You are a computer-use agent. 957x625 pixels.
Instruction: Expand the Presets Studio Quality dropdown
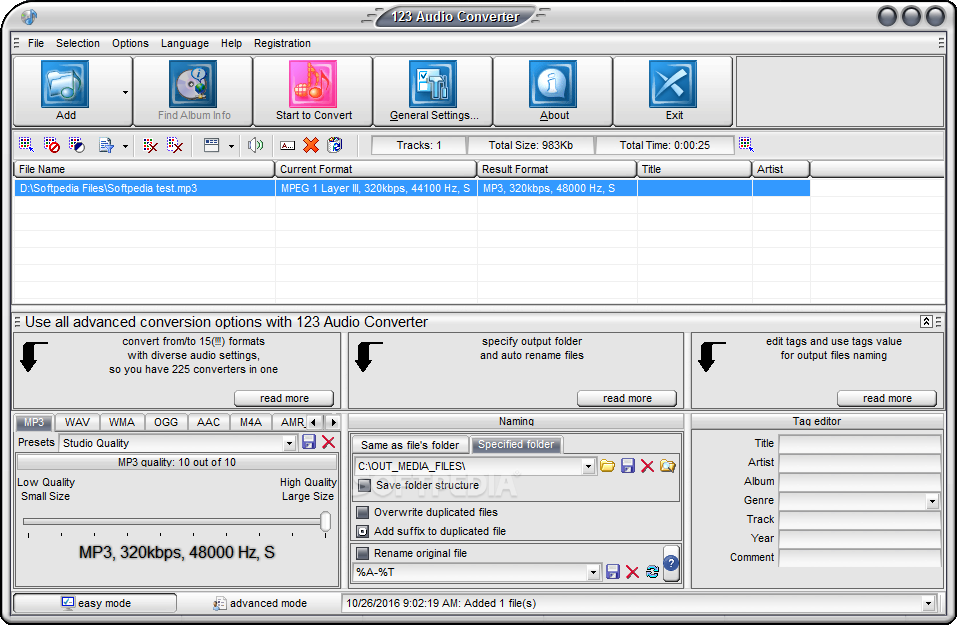[289, 444]
